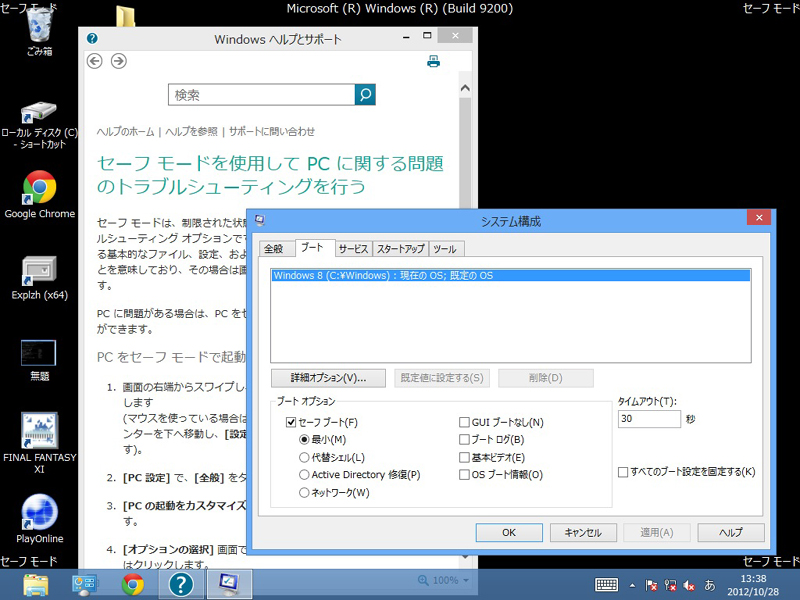Switch to Help and Support taskbar button
This screenshot has height=600, width=800.
(x=181, y=585)
